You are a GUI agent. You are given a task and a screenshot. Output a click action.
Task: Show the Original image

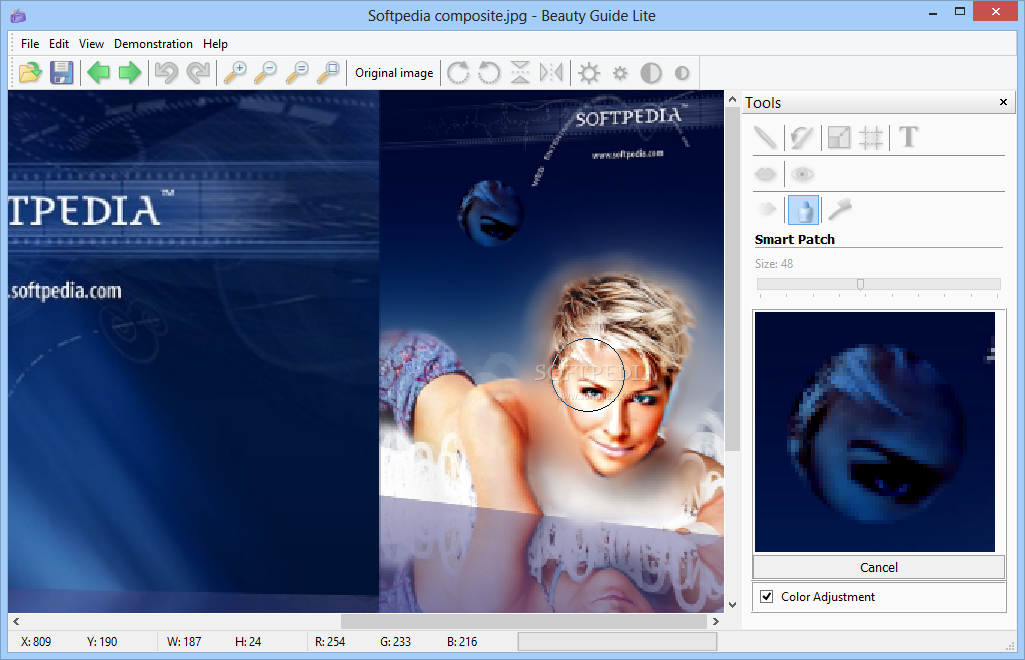394,73
